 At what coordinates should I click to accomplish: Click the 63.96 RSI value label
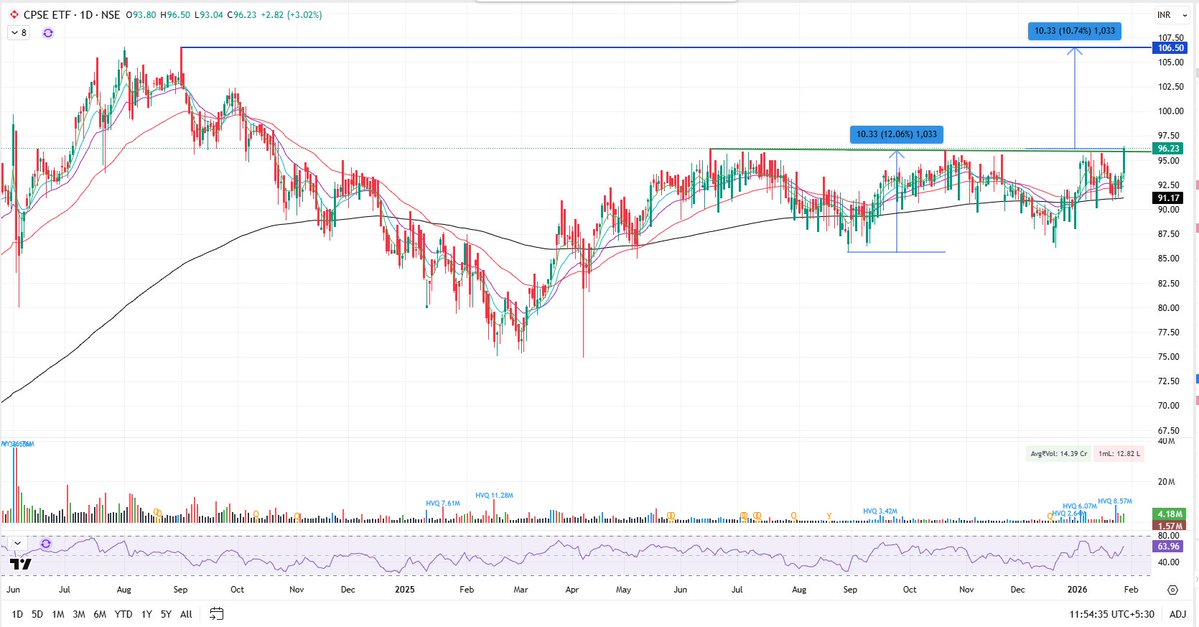point(1168,547)
